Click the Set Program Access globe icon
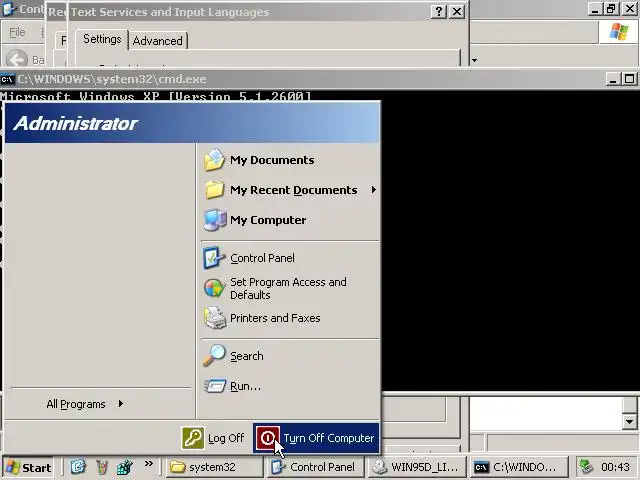The height and width of the screenshot is (480, 640). point(215,288)
